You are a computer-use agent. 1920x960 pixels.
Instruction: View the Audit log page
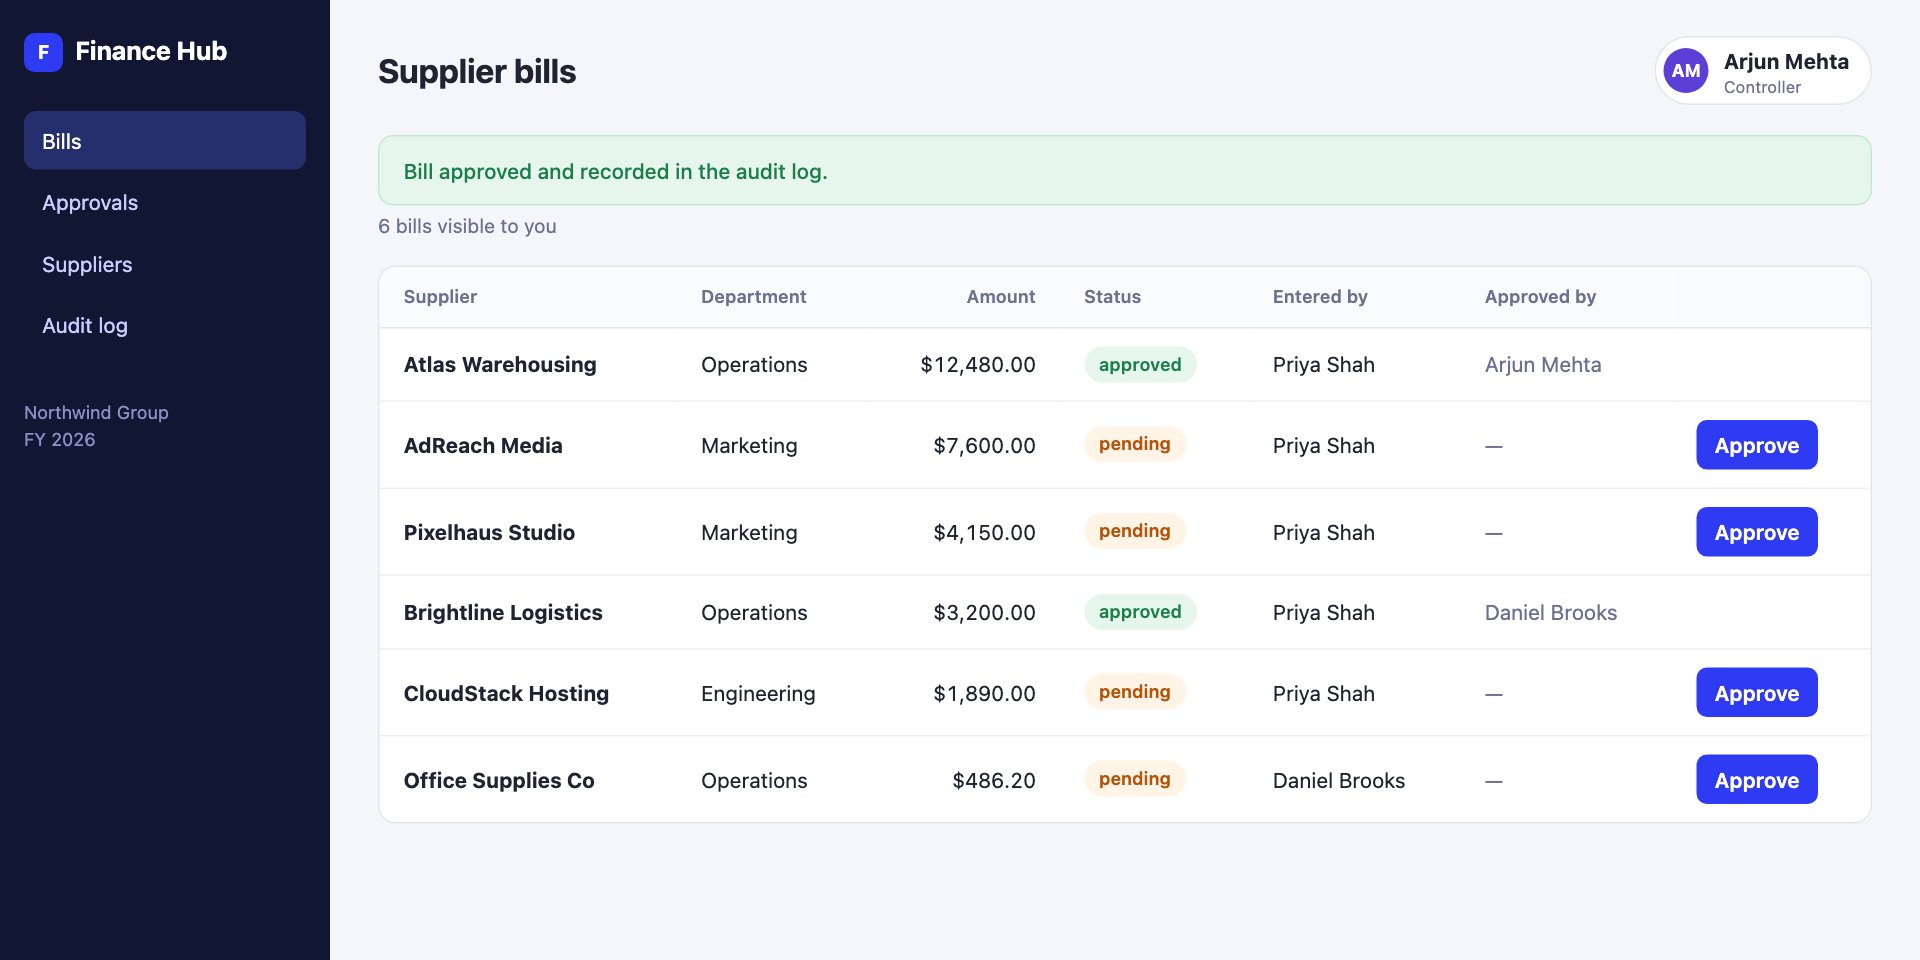tap(165, 326)
